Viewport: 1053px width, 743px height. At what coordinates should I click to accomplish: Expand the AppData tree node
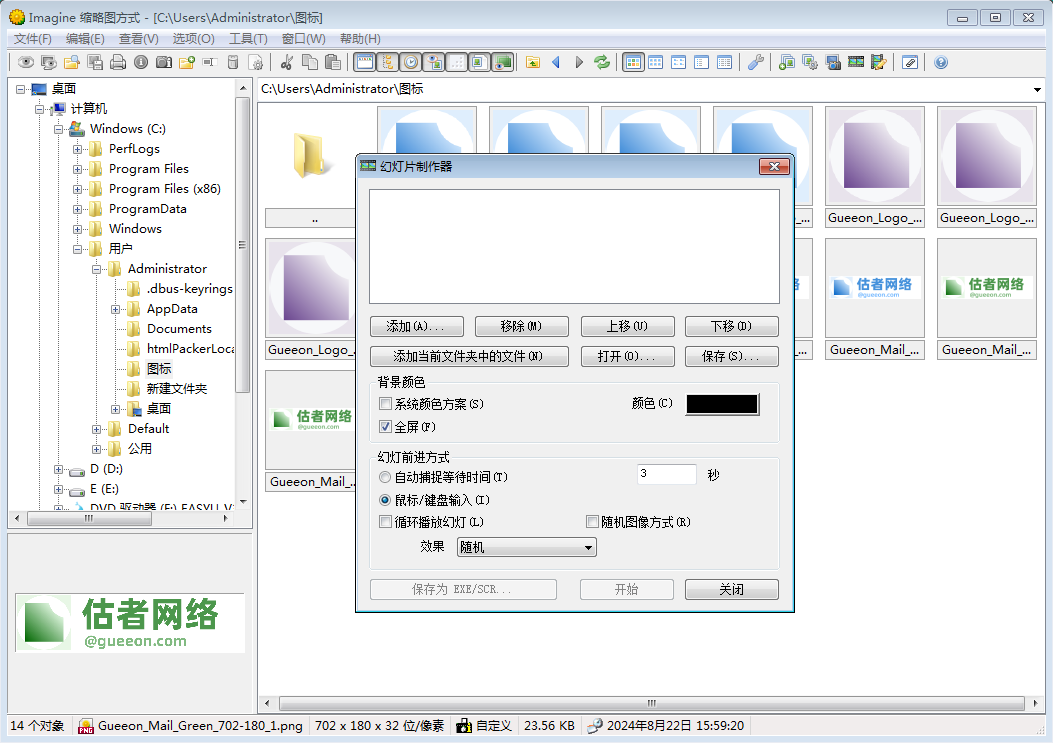(x=116, y=310)
